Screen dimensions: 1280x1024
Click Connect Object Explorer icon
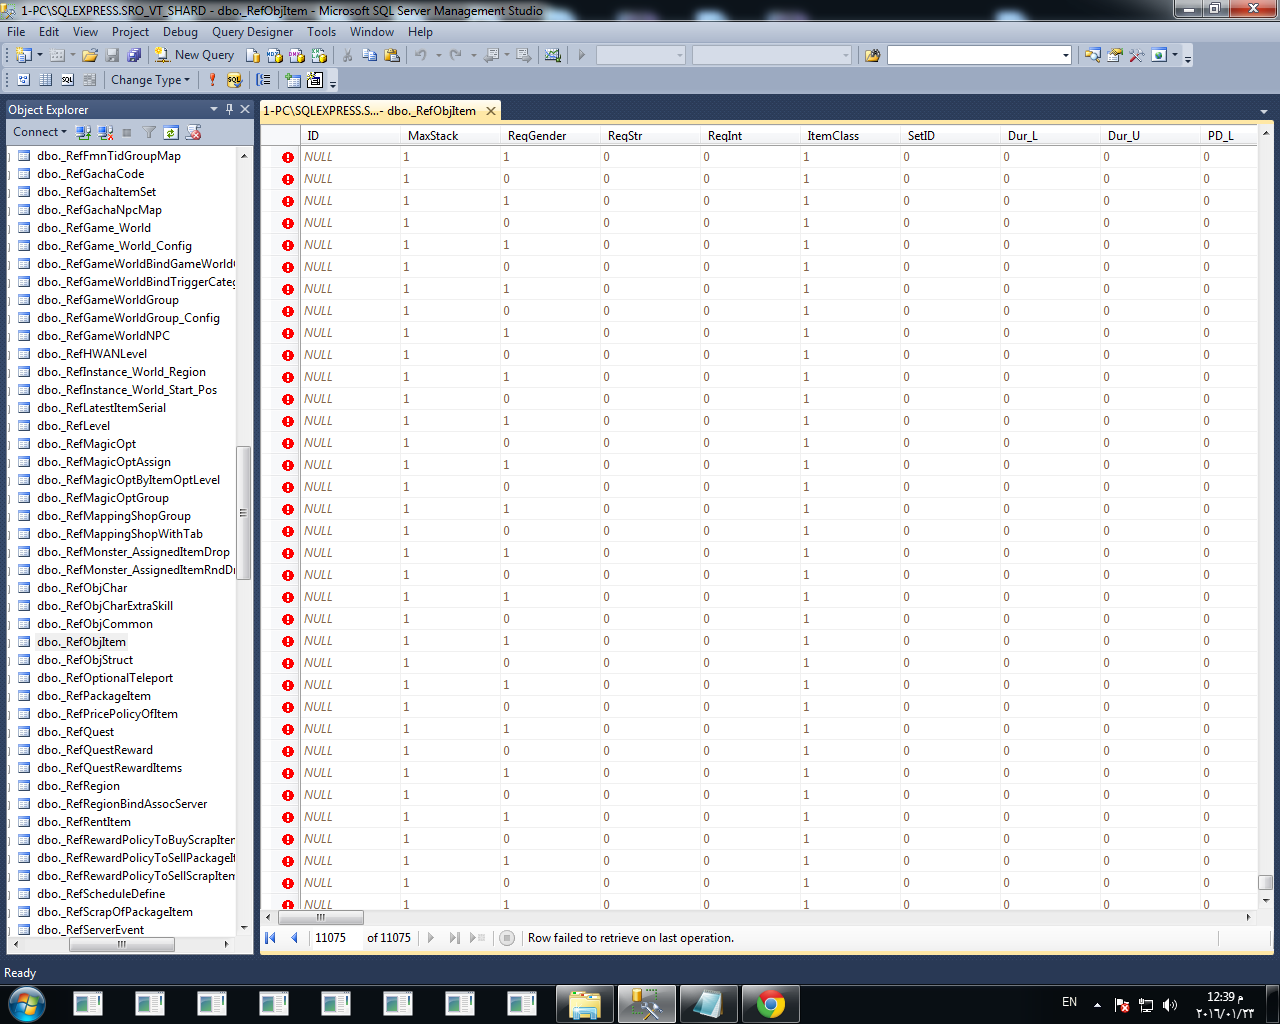[x=84, y=132]
